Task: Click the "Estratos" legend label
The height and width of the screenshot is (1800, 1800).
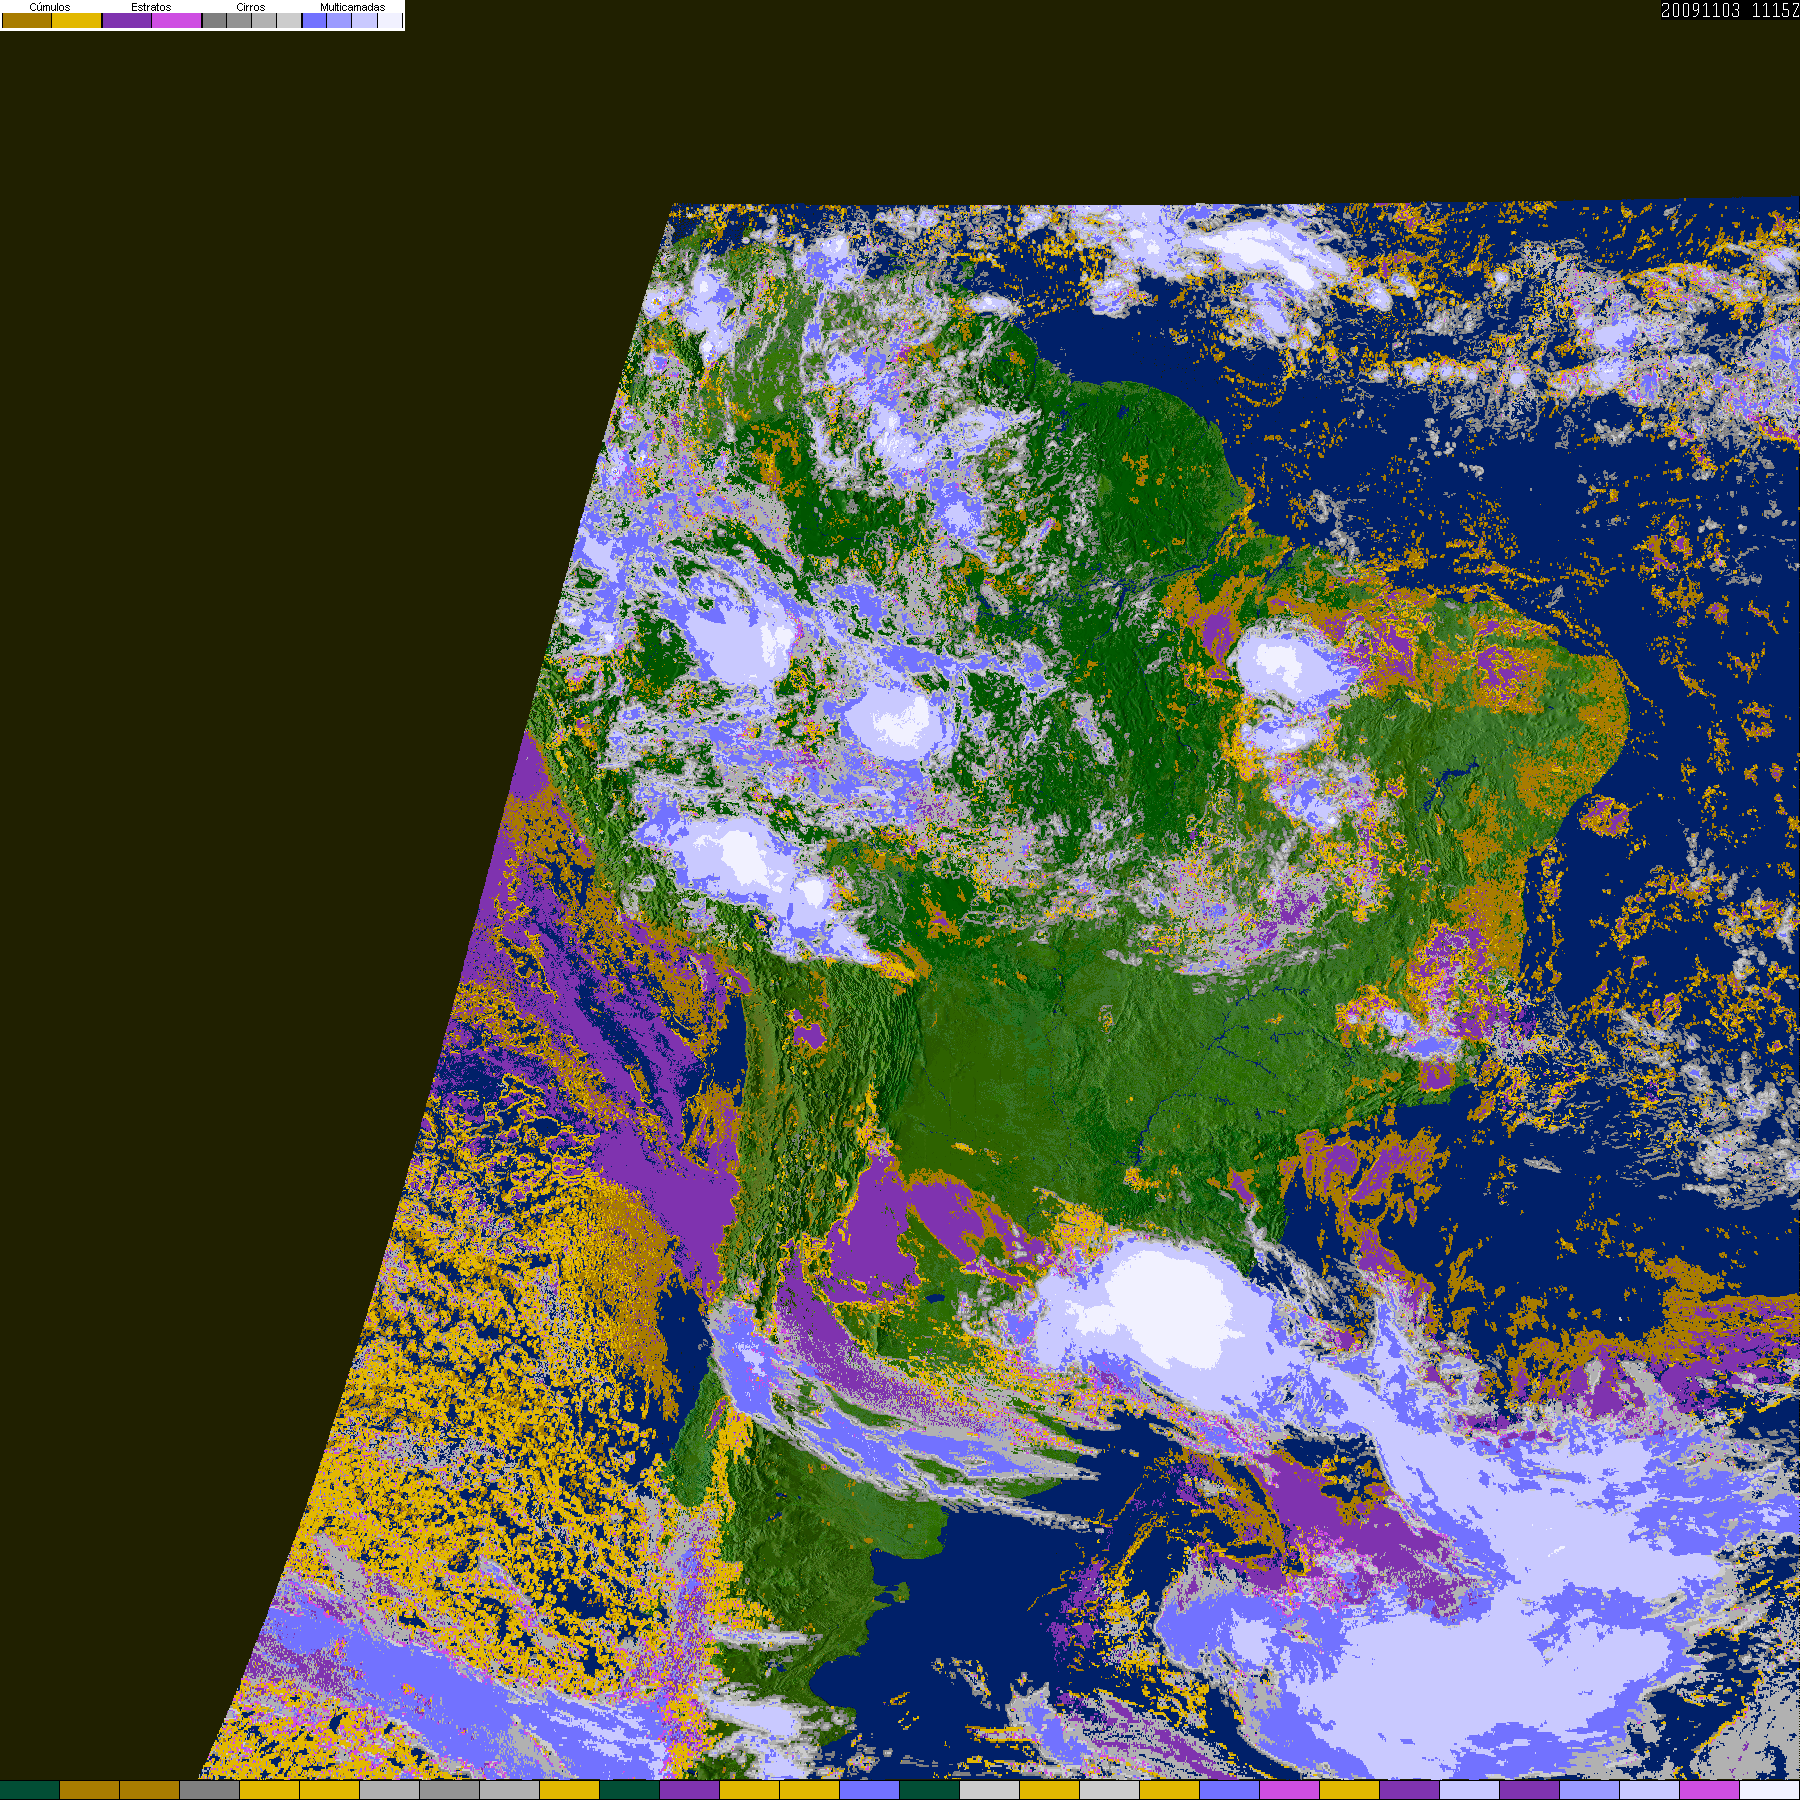Action: tap(151, 7)
